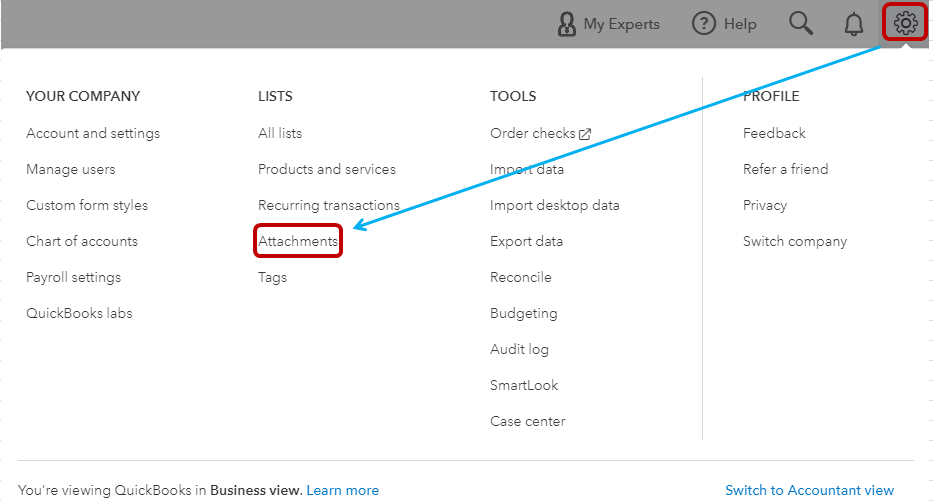Image resolution: width=933 pixels, height=503 pixels.
Task: Click the LISTS heading
Action: point(275,96)
